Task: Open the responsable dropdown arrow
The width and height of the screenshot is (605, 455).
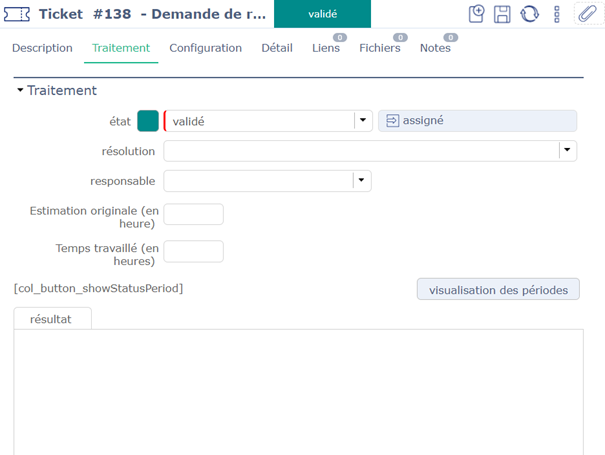Action: (x=362, y=181)
